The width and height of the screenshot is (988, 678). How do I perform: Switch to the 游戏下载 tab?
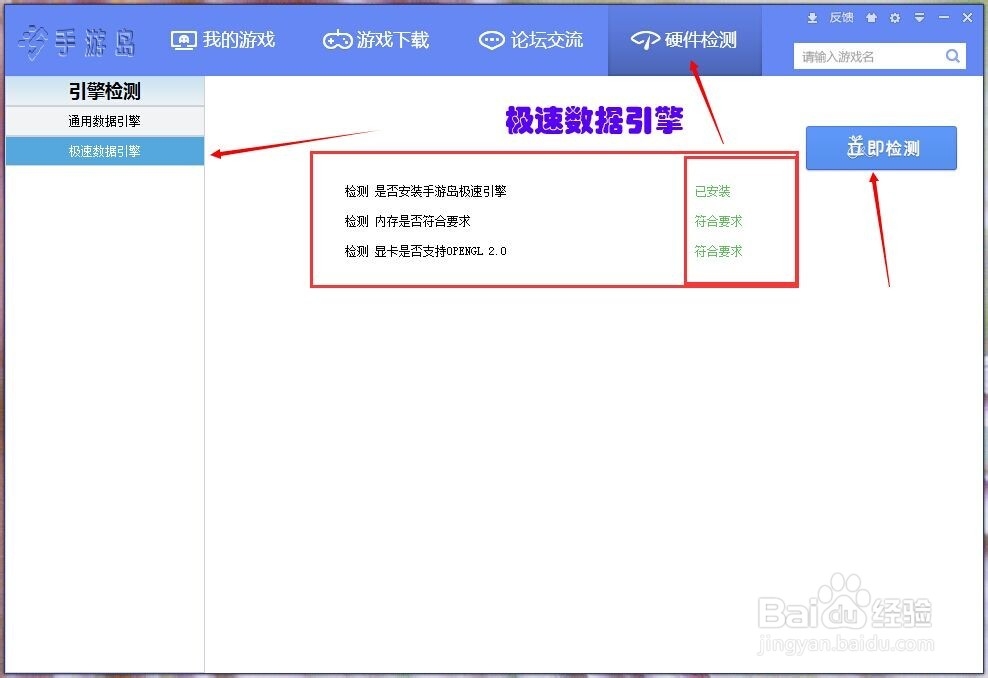[x=376, y=40]
